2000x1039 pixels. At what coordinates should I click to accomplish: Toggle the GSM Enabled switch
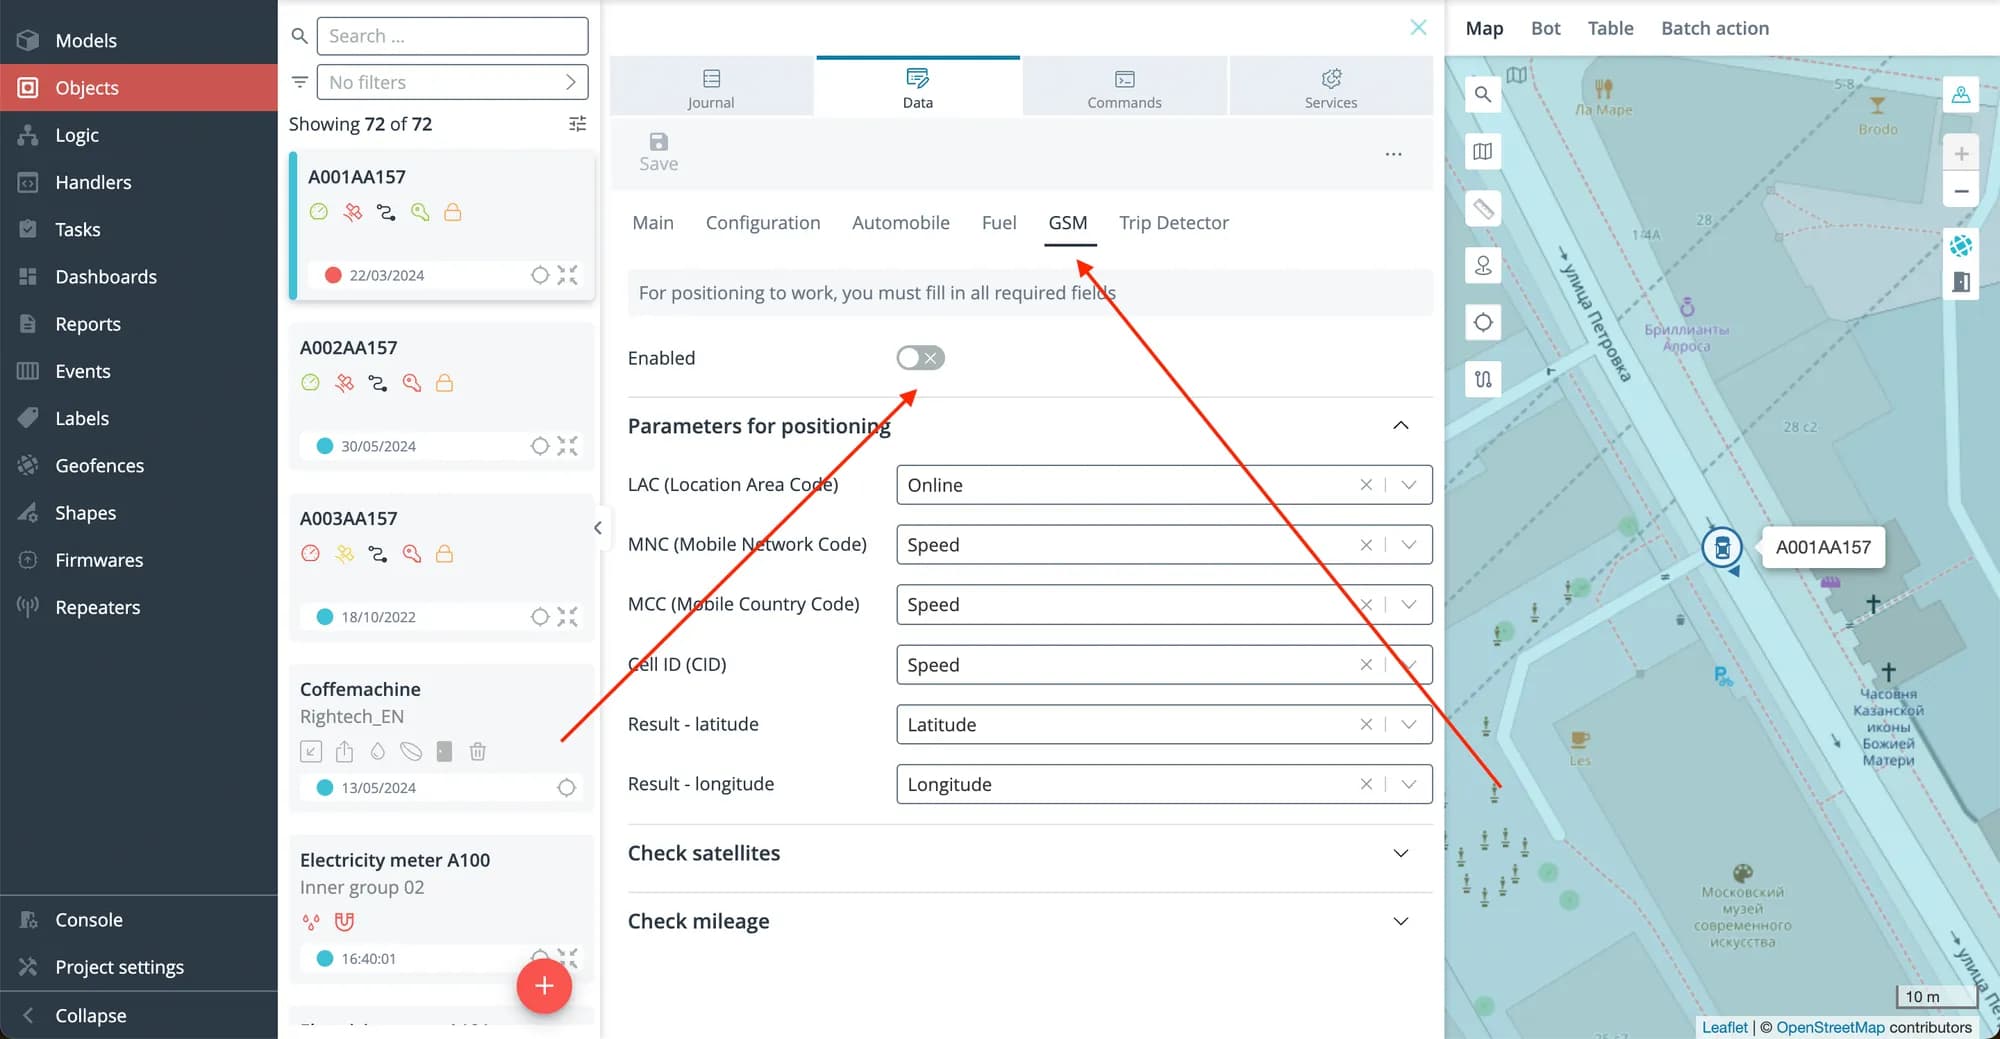point(920,358)
